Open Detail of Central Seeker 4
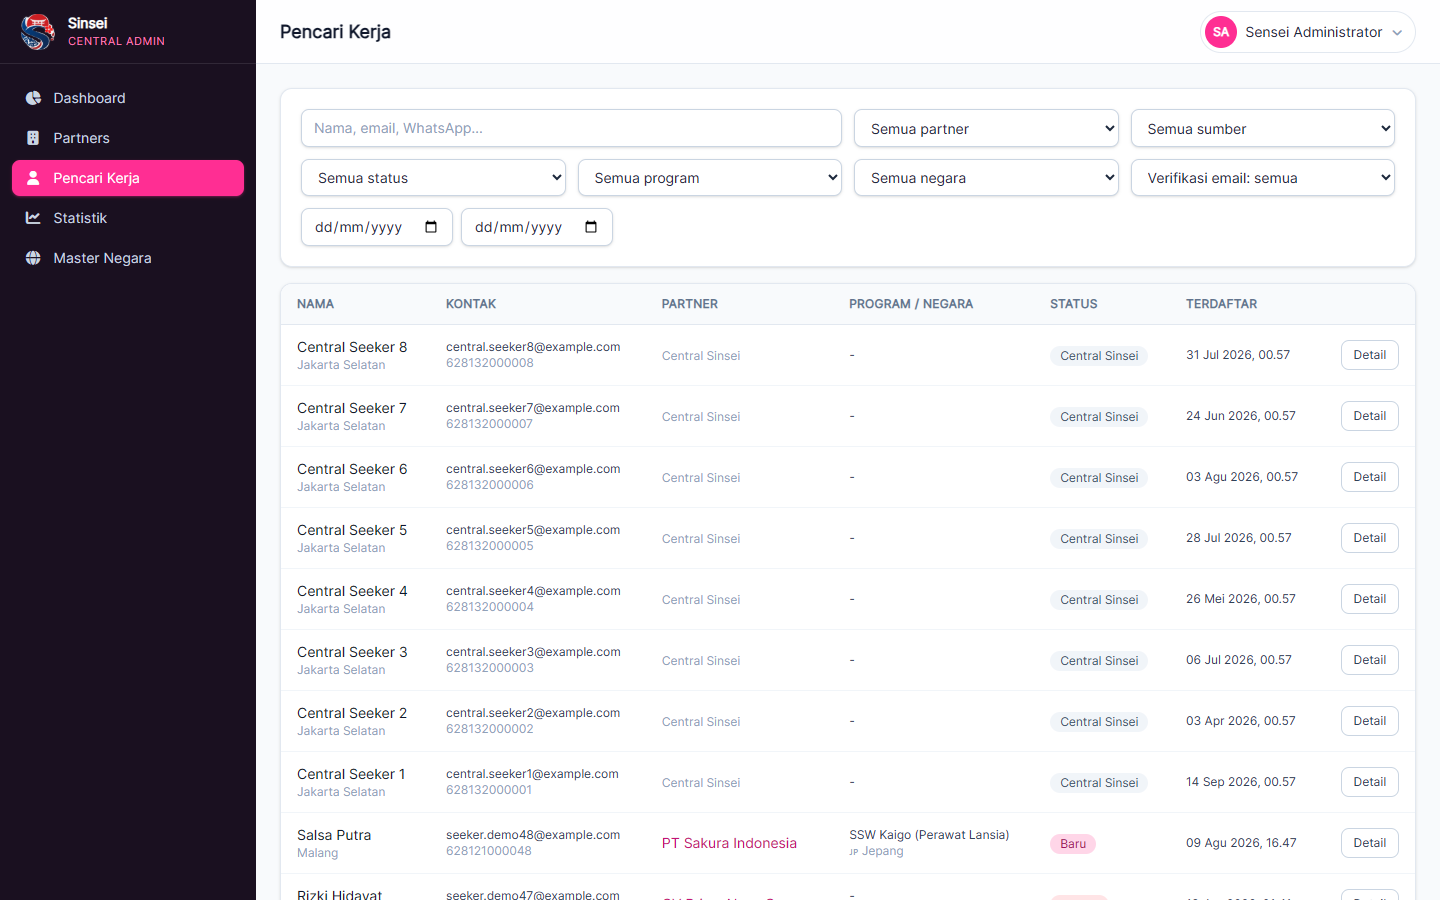 click(1369, 599)
